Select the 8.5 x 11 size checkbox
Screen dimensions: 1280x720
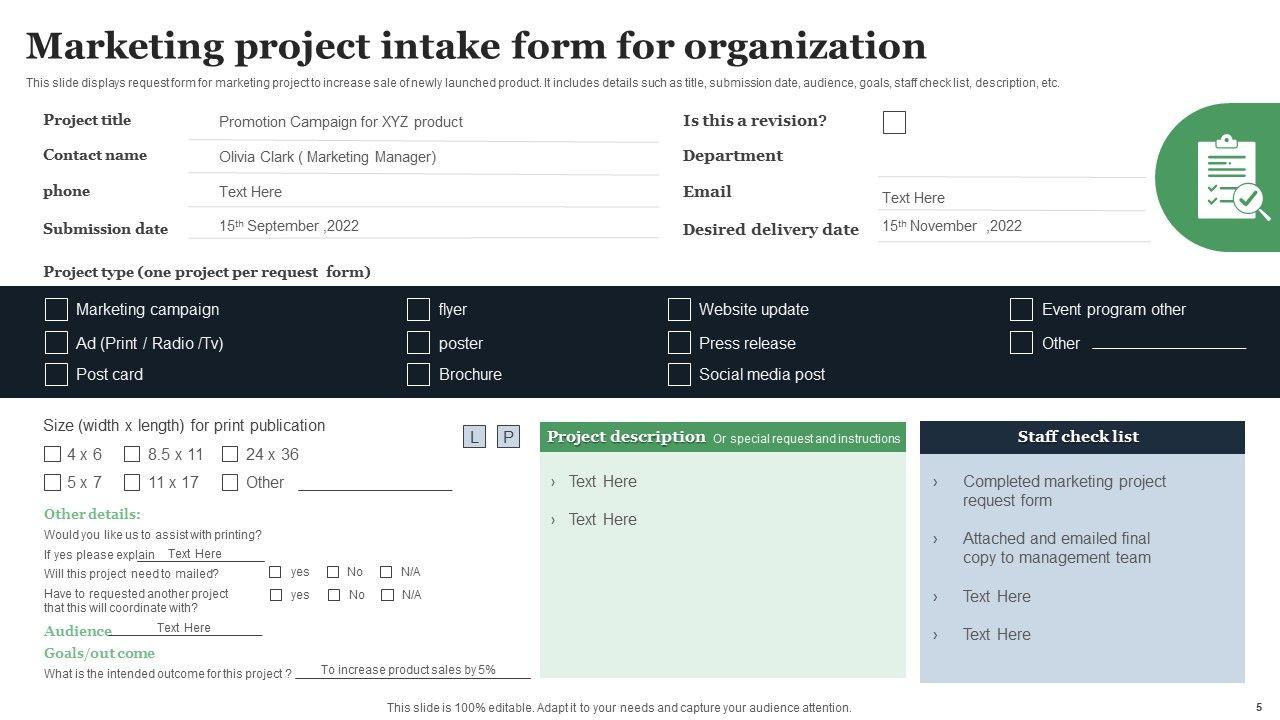coord(132,454)
